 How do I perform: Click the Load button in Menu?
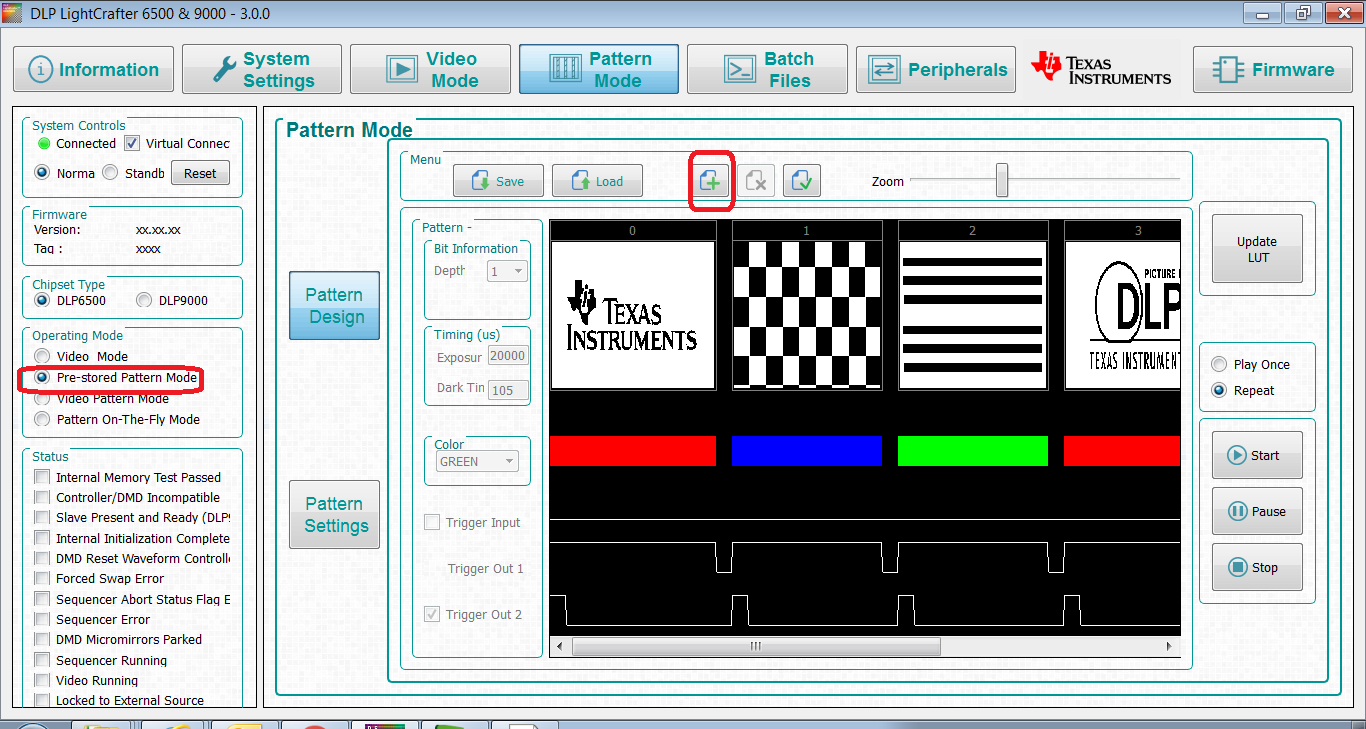pyautogui.click(x=597, y=181)
